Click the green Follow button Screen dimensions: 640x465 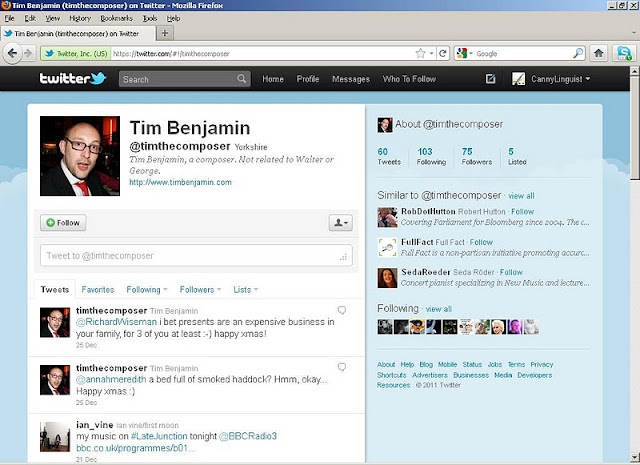coord(63,222)
